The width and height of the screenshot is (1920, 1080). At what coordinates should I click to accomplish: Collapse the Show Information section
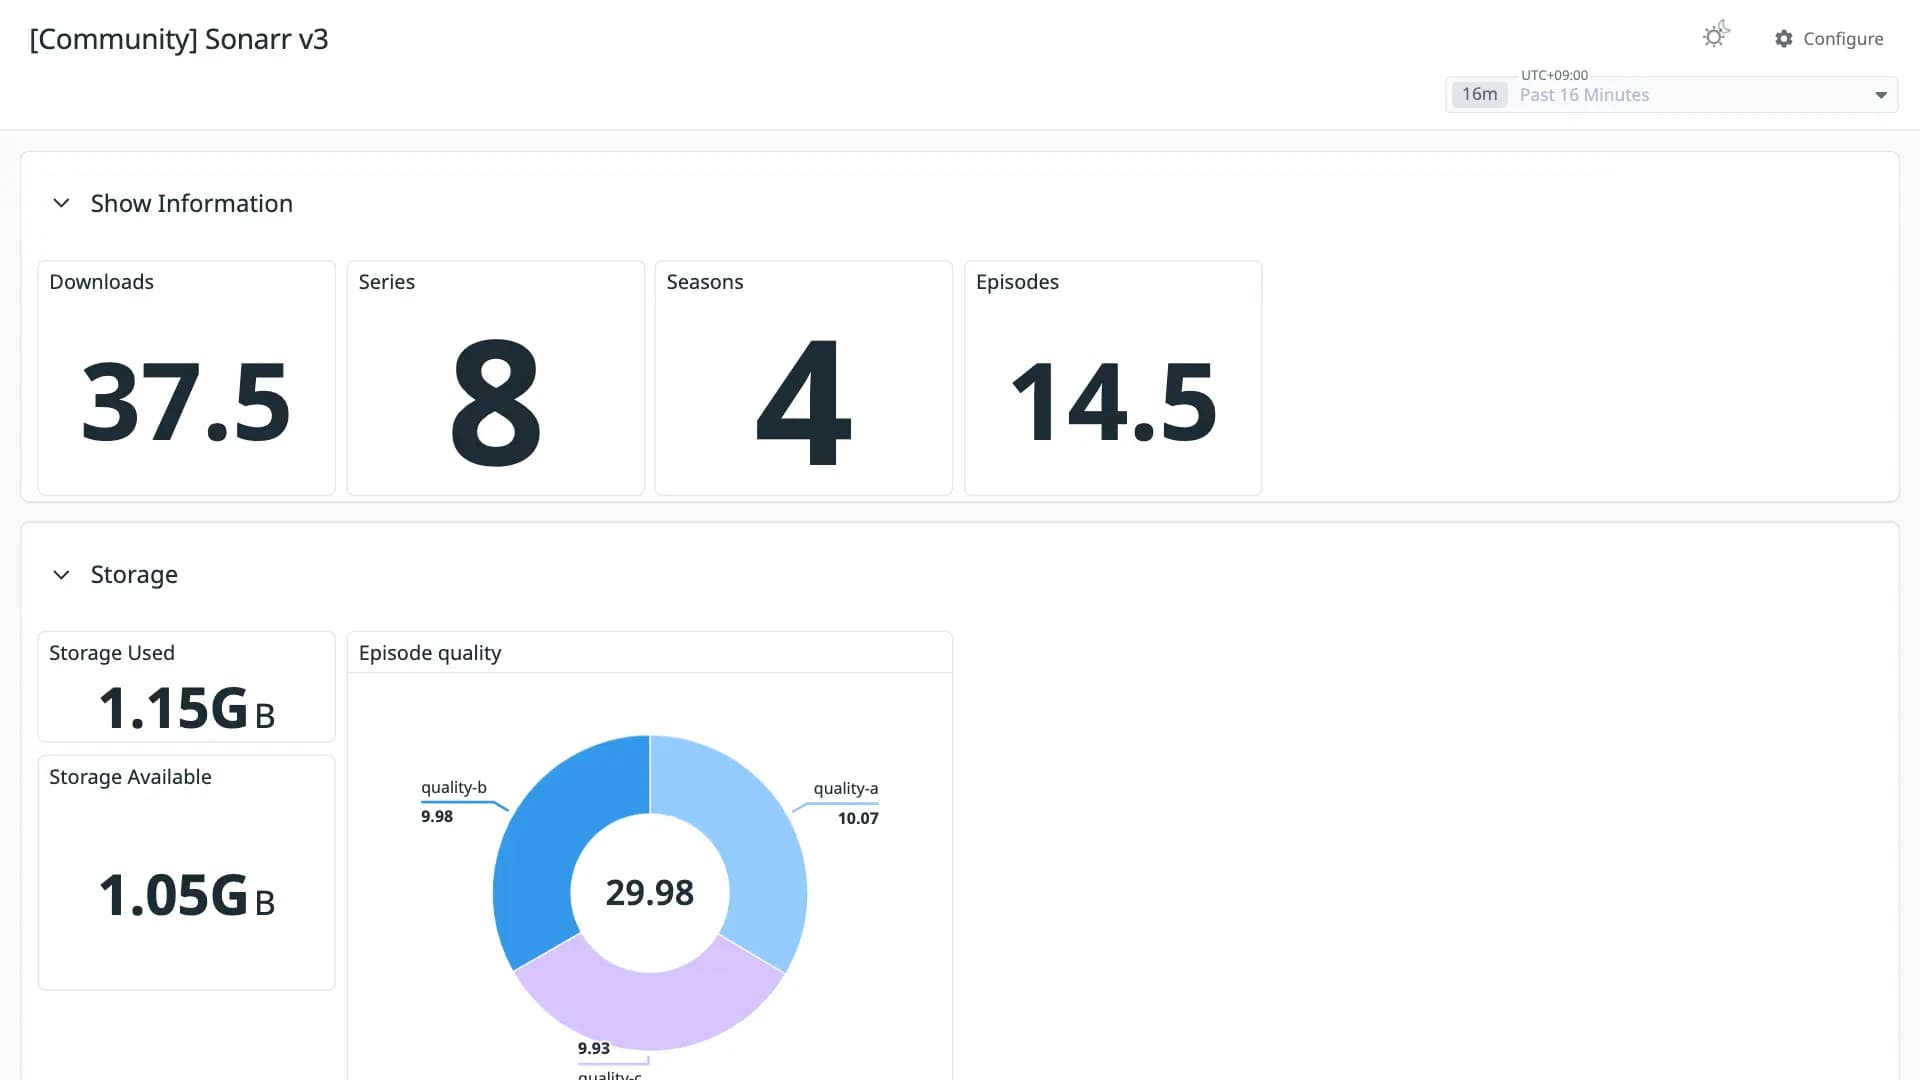[61, 203]
